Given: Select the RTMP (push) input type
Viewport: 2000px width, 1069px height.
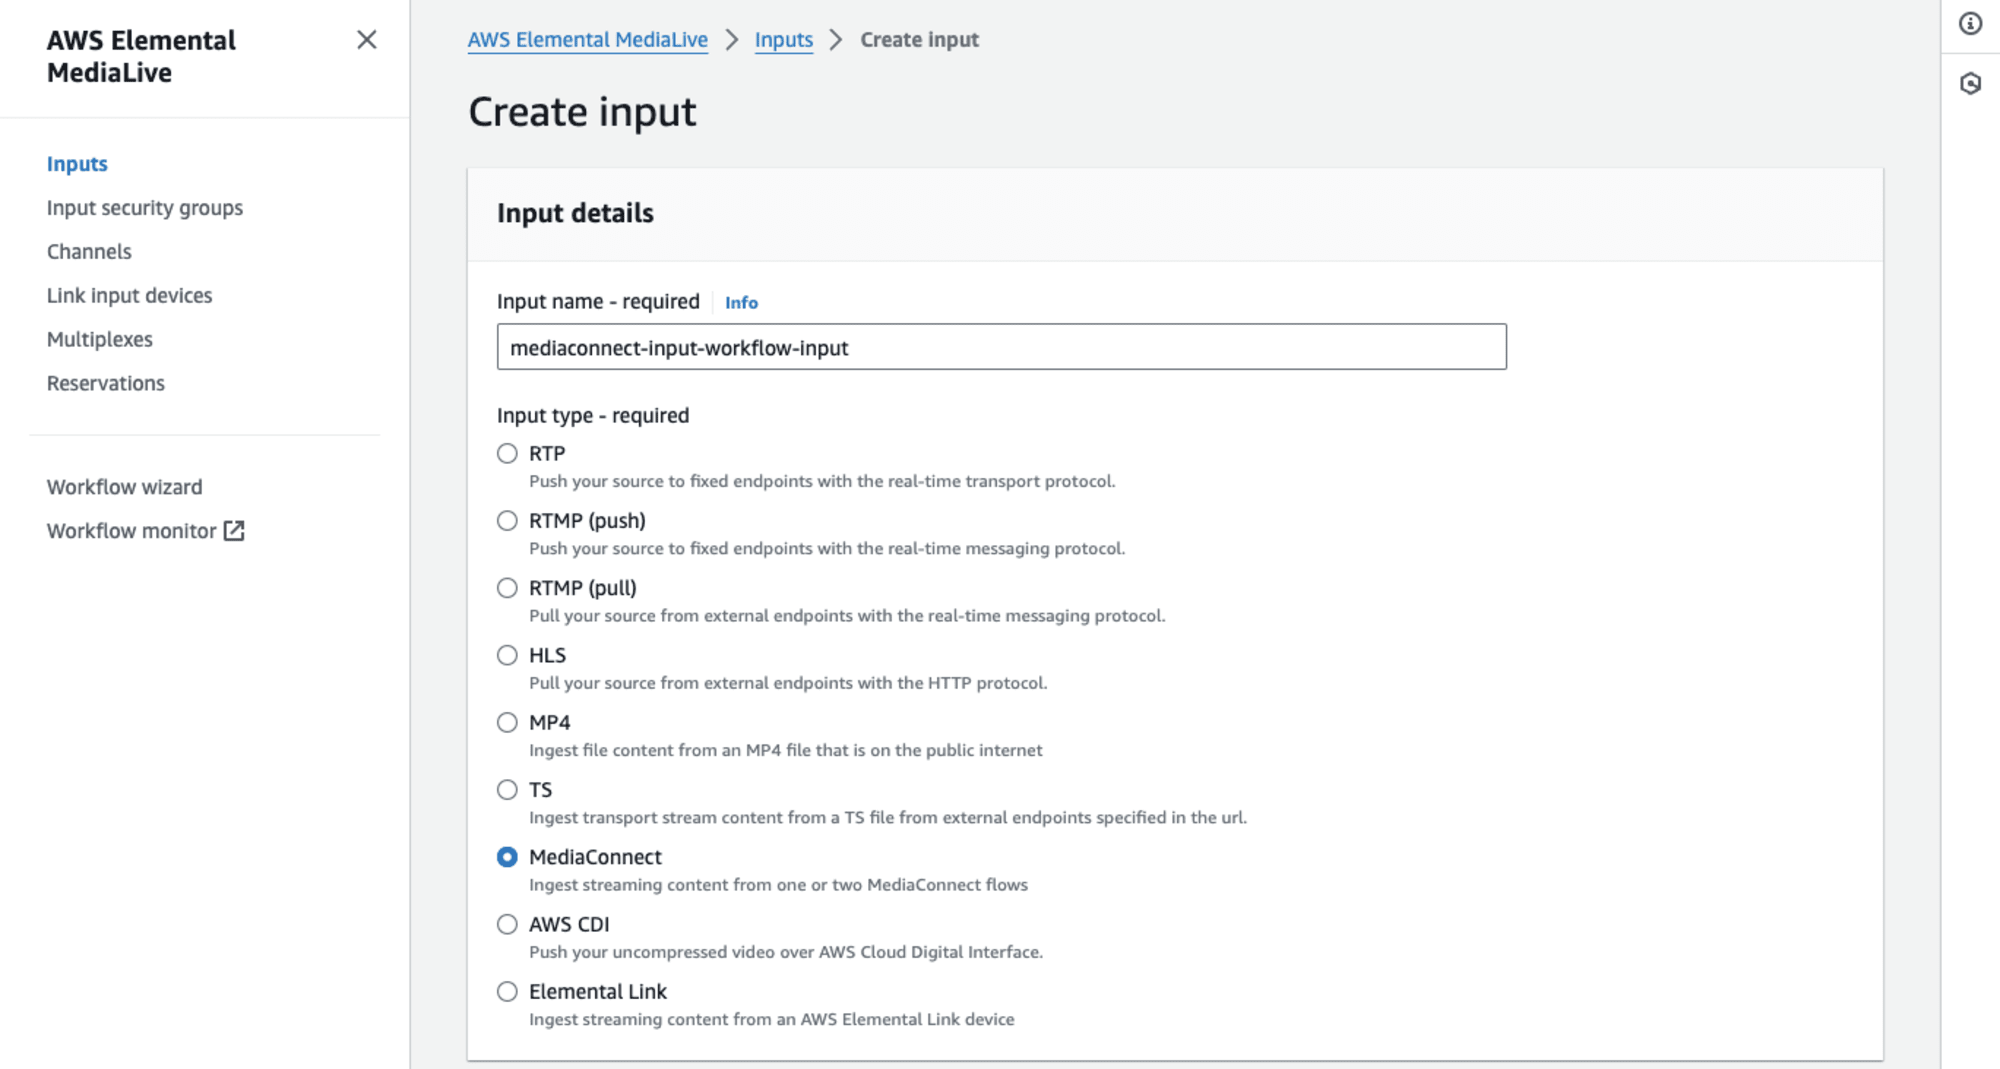Looking at the screenshot, I should coord(507,521).
